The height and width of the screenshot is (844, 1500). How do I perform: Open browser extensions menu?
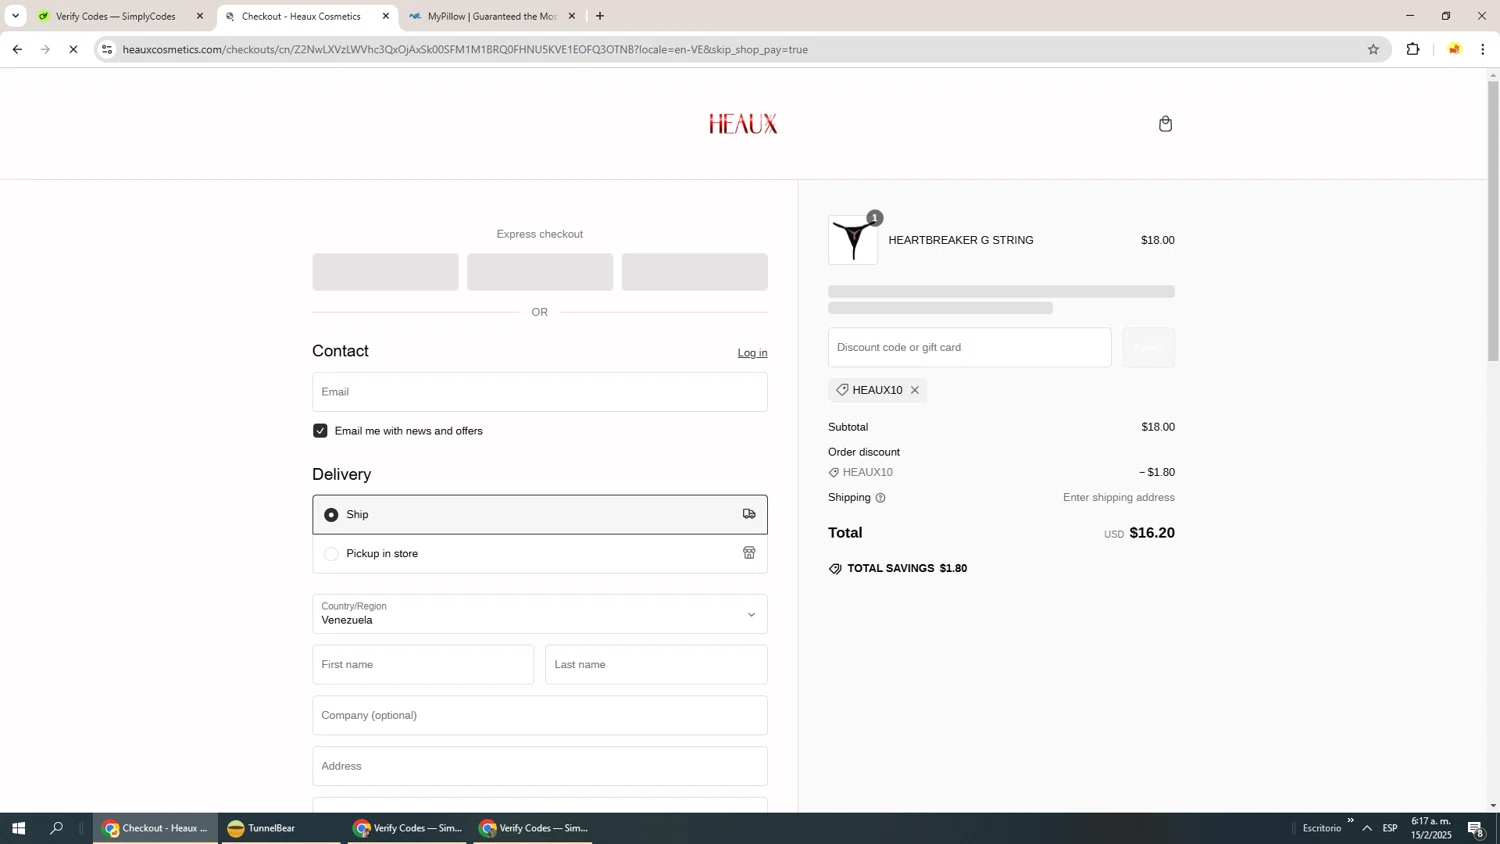click(1413, 49)
